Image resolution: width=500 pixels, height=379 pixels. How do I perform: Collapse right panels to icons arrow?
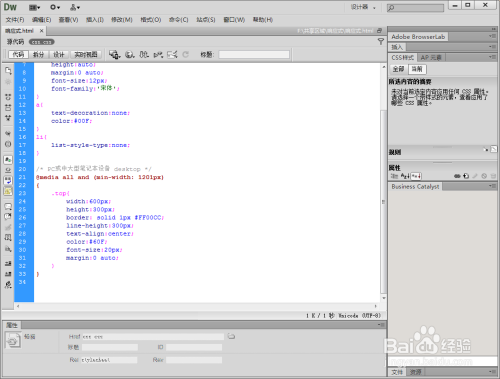tap(493, 29)
